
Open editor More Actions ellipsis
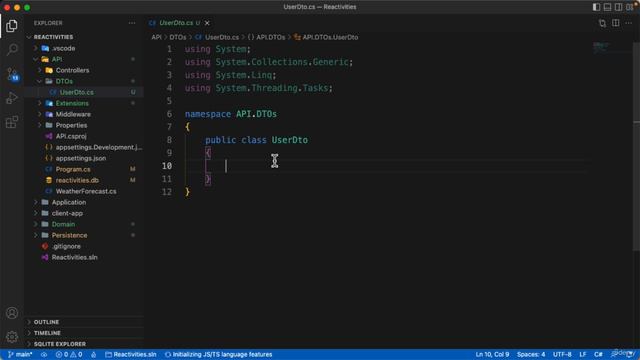[629, 23]
